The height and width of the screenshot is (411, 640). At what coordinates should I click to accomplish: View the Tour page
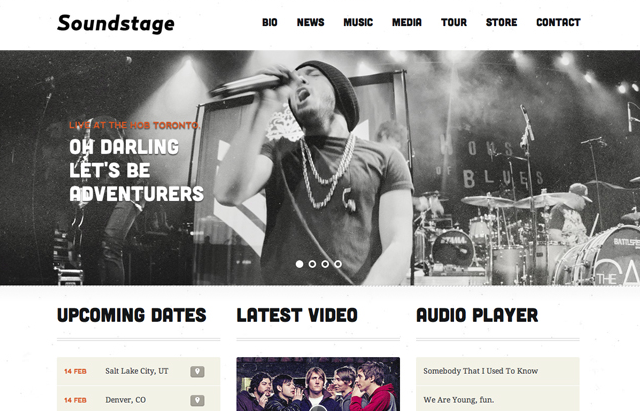(454, 22)
